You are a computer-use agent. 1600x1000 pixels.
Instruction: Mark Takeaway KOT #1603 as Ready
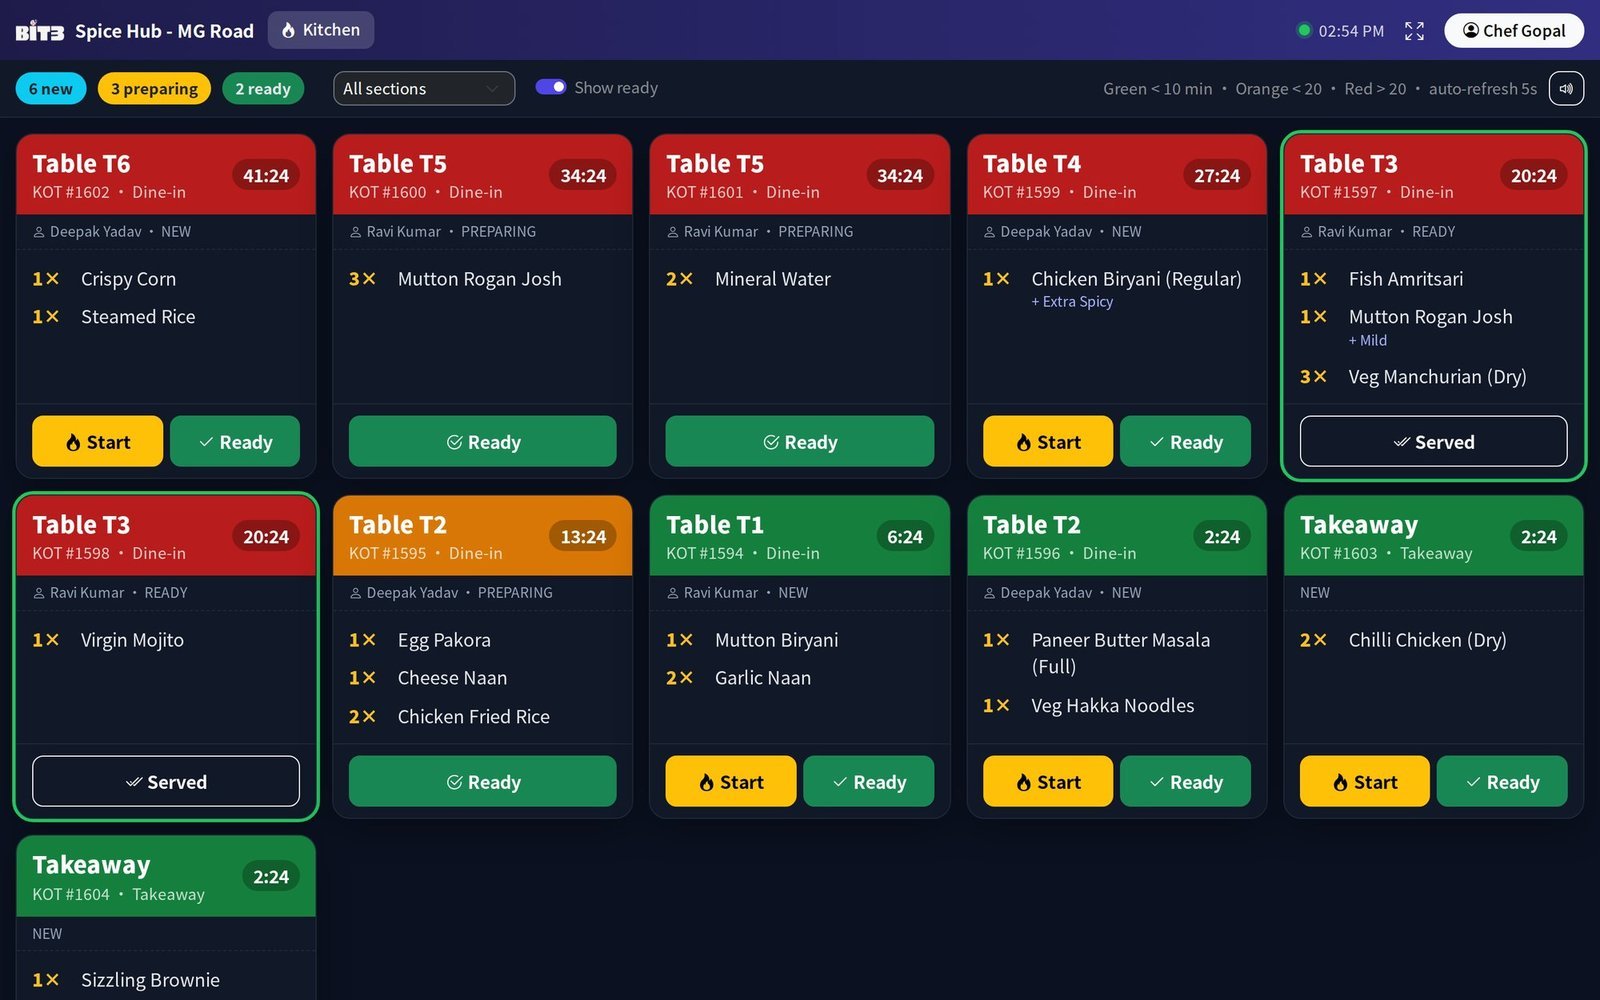(1502, 781)
